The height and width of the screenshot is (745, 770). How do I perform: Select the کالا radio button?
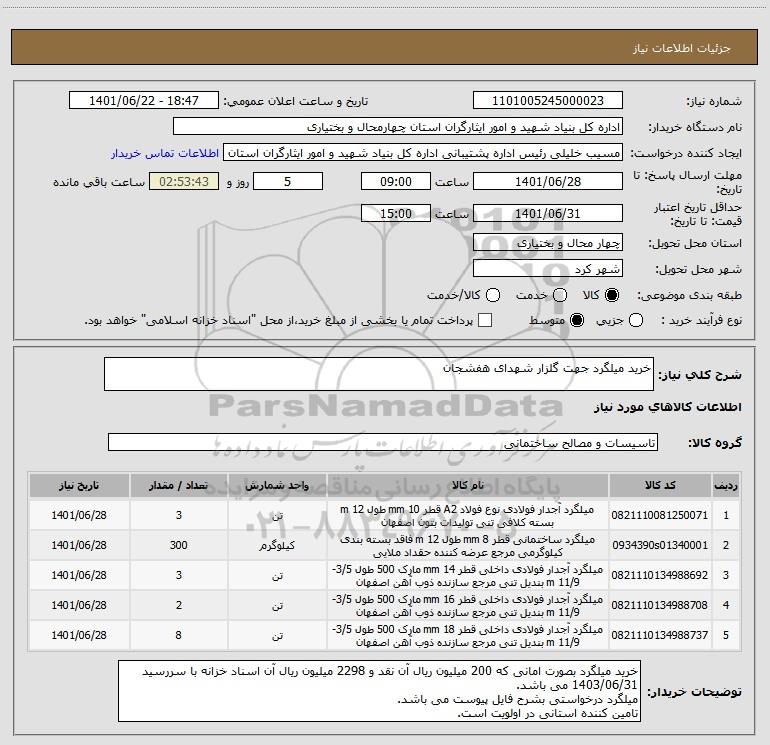click(612, 295)
